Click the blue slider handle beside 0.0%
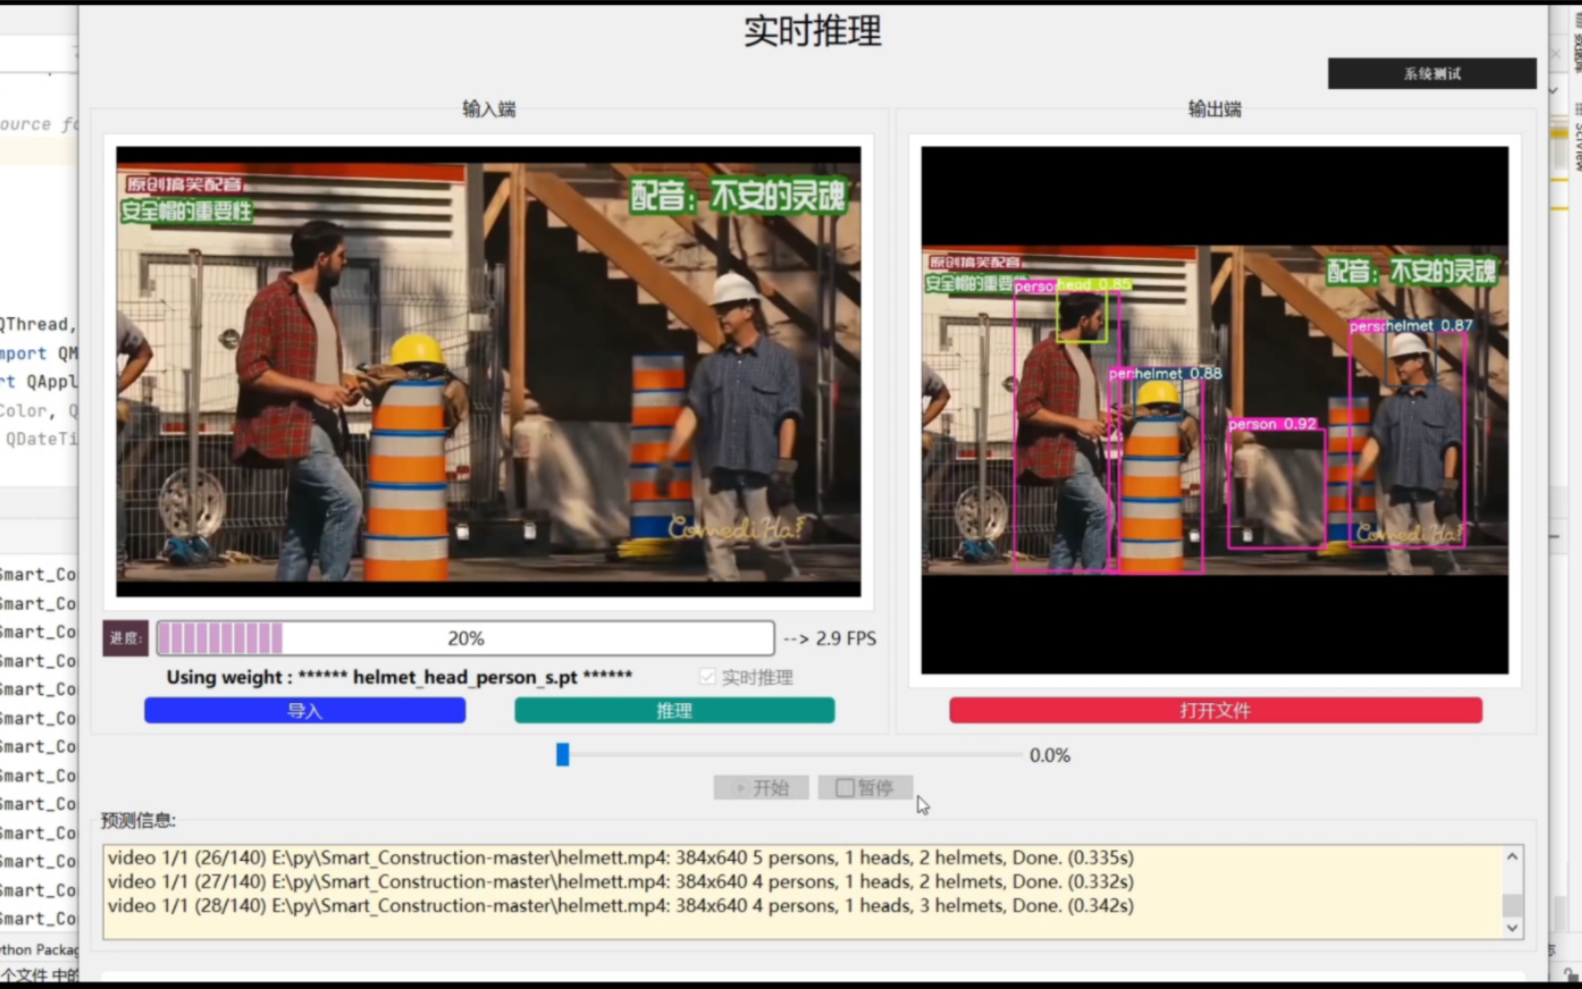Image resolution: width=1582 pixels, height=989 pixels. [x=563, y=755]
